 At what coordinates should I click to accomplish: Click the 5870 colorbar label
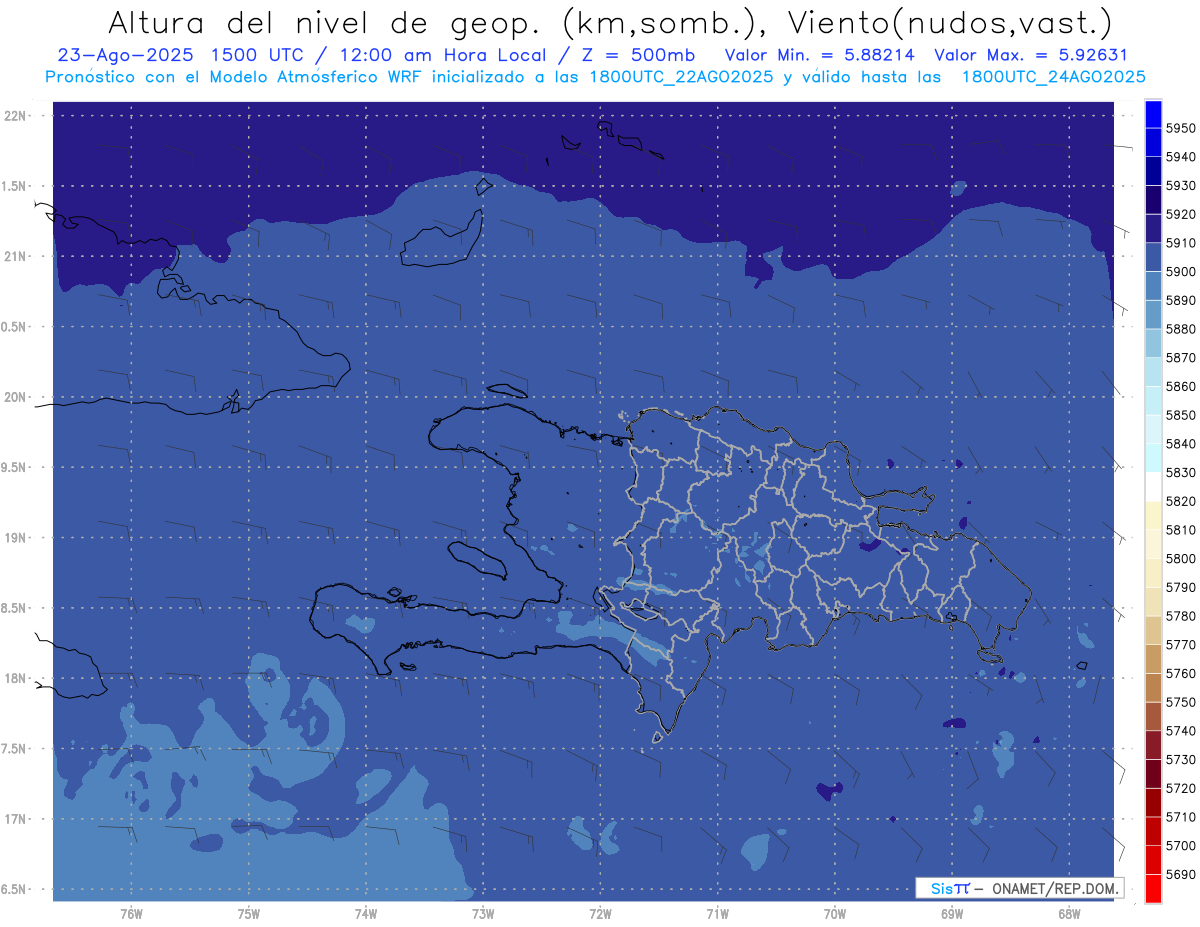click(x=1180, y=358)
